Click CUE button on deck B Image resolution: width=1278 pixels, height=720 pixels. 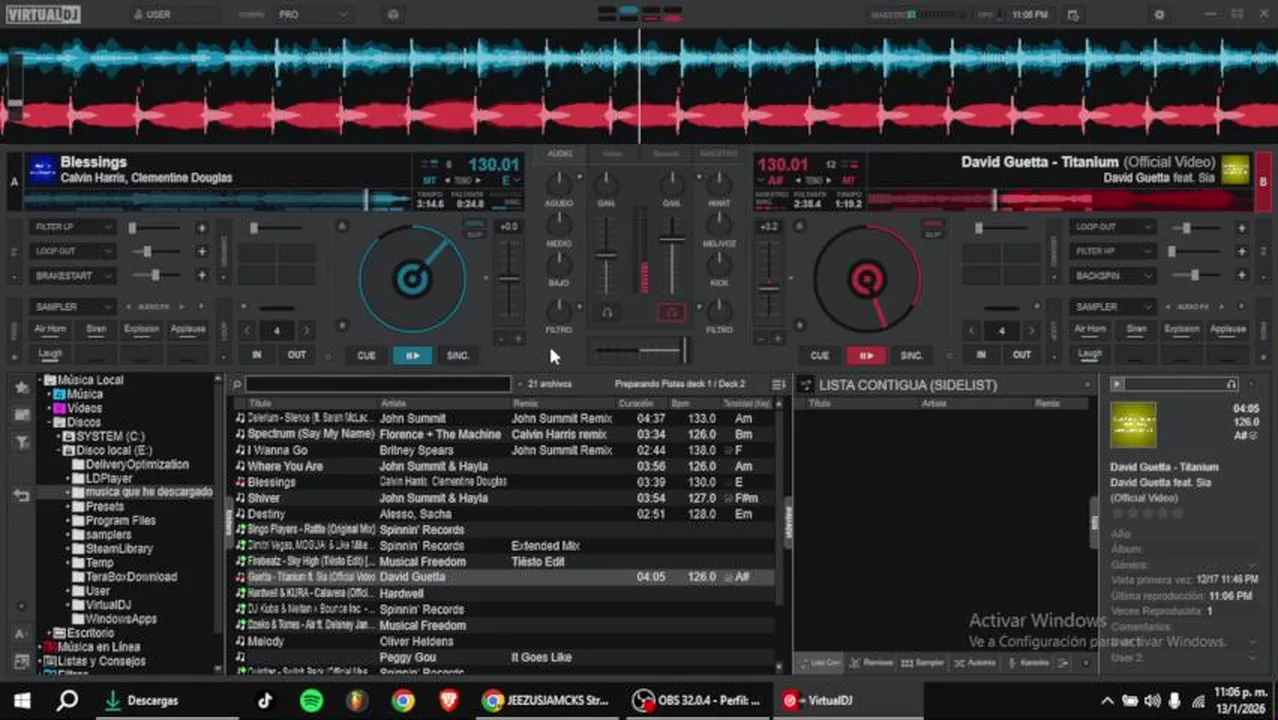[820, 355]
